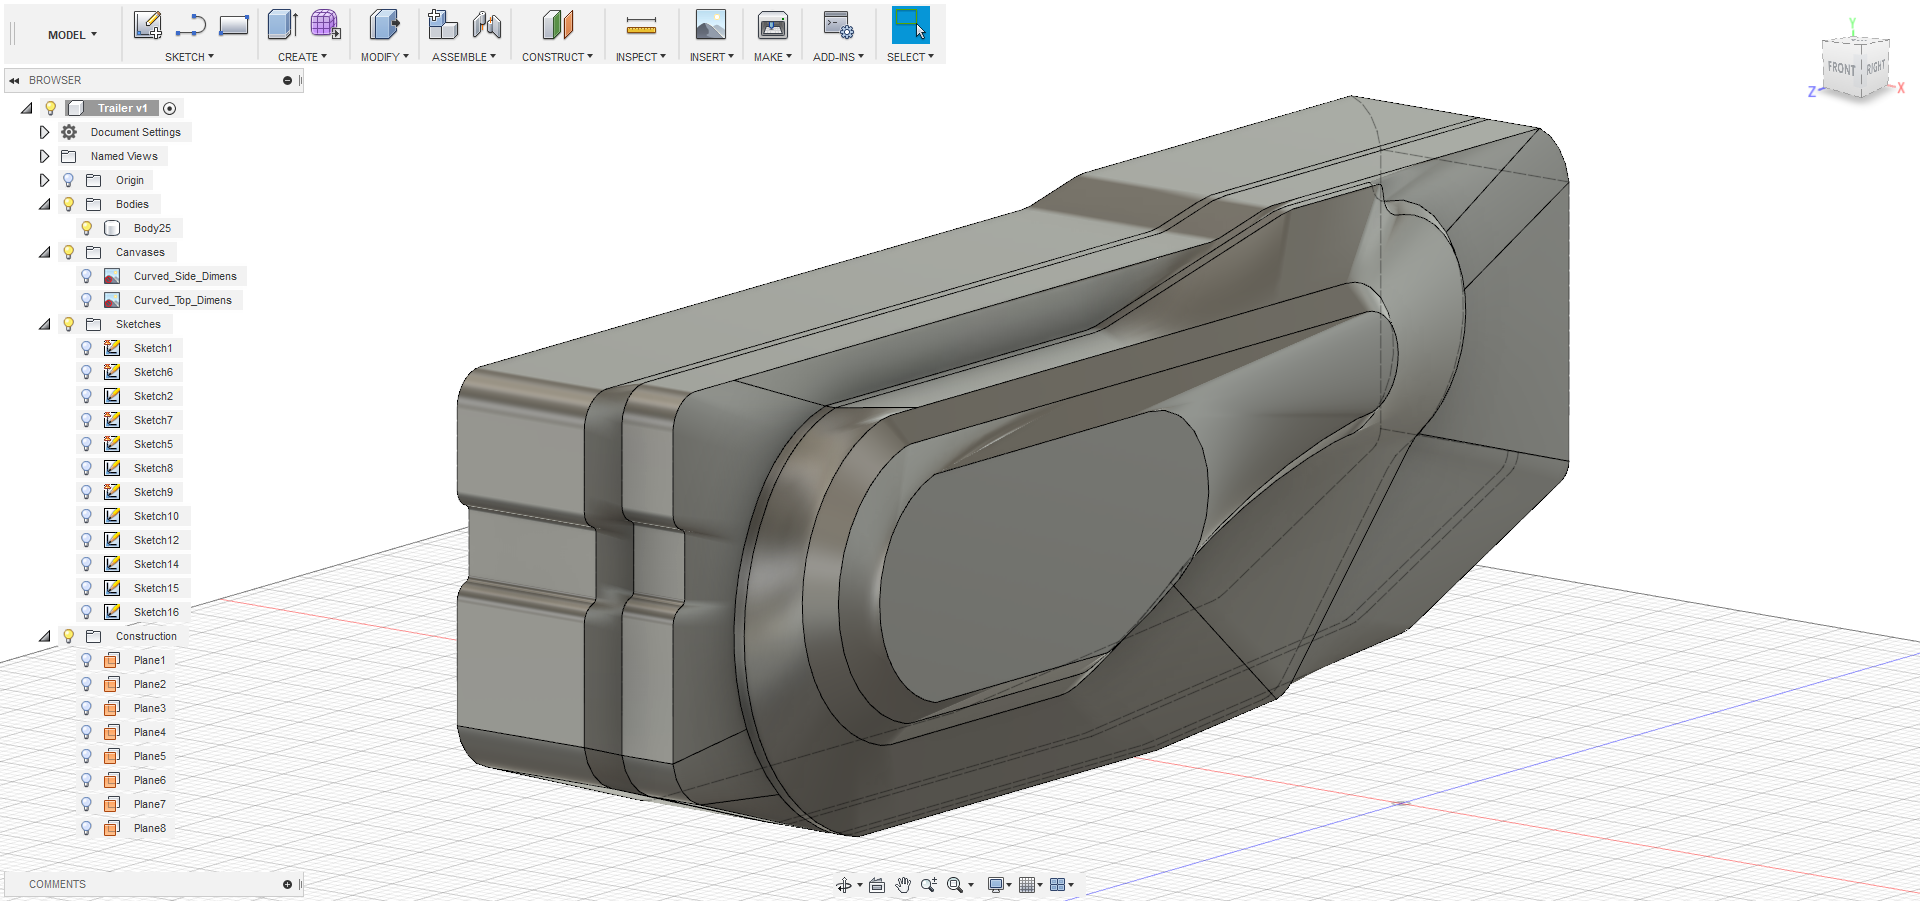Toggle visibility bulb for Body25
This screenshot has height=901, width=1920.
(x=87, y=228)
